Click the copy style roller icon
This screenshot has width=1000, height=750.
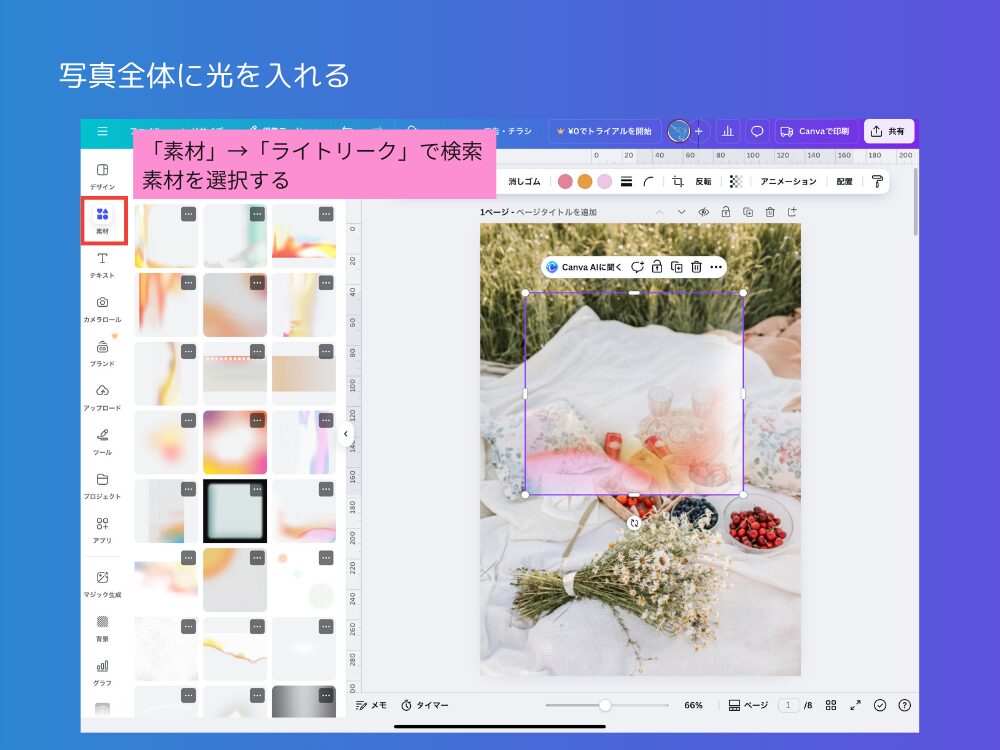click(878, 182)
